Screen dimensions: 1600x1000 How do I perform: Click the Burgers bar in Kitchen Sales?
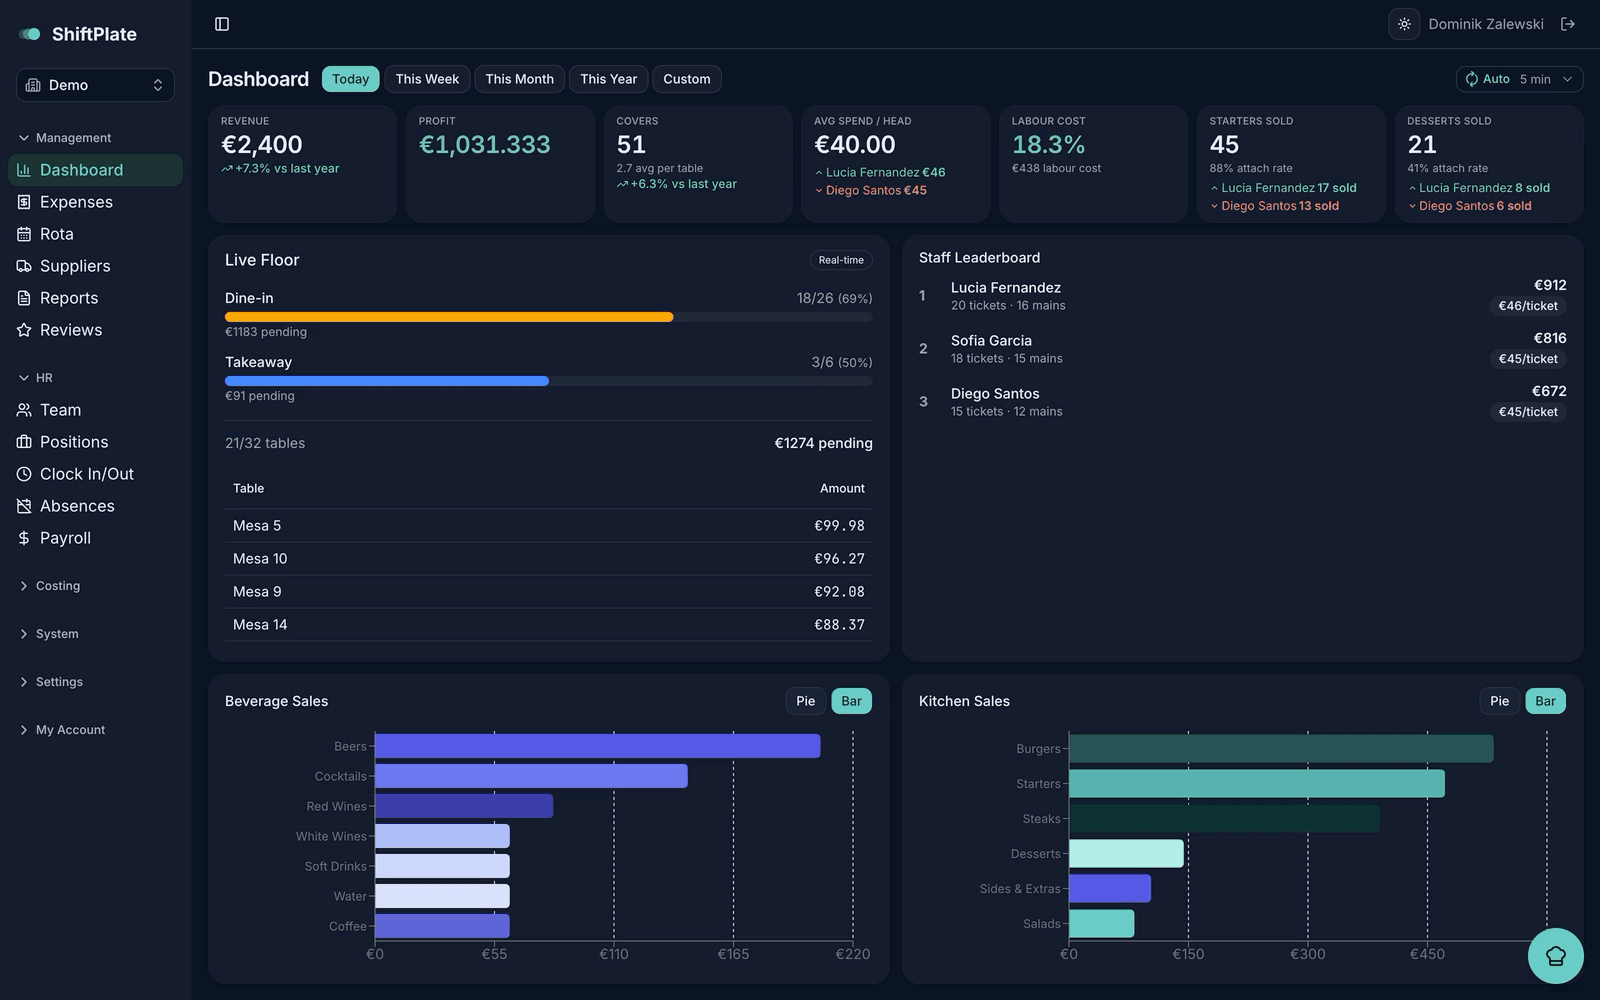pyautogui.click(x=1281, y=749)
